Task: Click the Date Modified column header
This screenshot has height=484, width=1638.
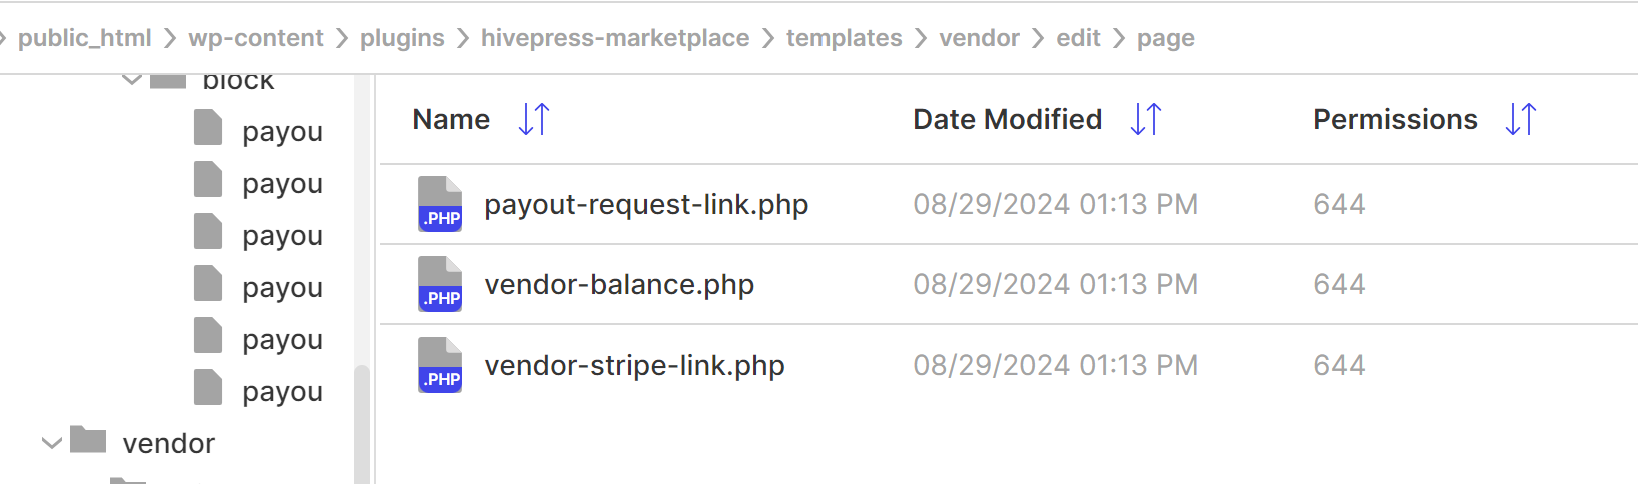Action: click(1007, 119)
